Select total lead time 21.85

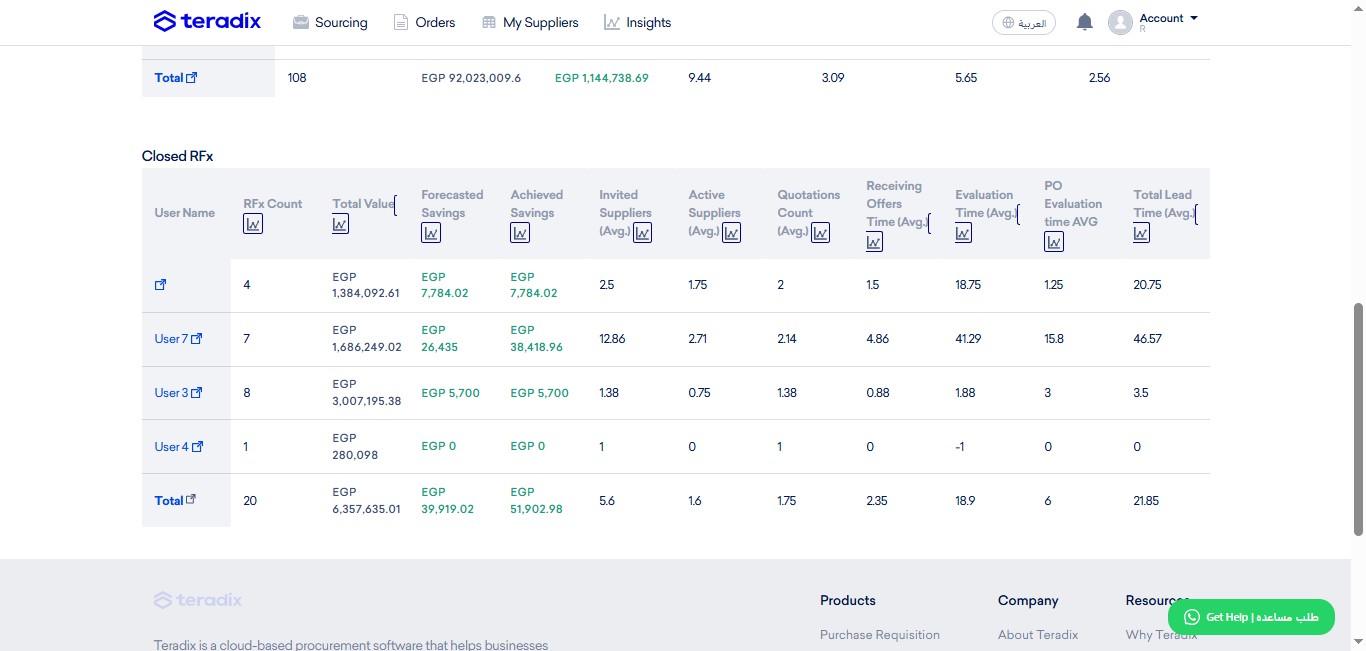pyautogui.click(x=1146, y=501)
